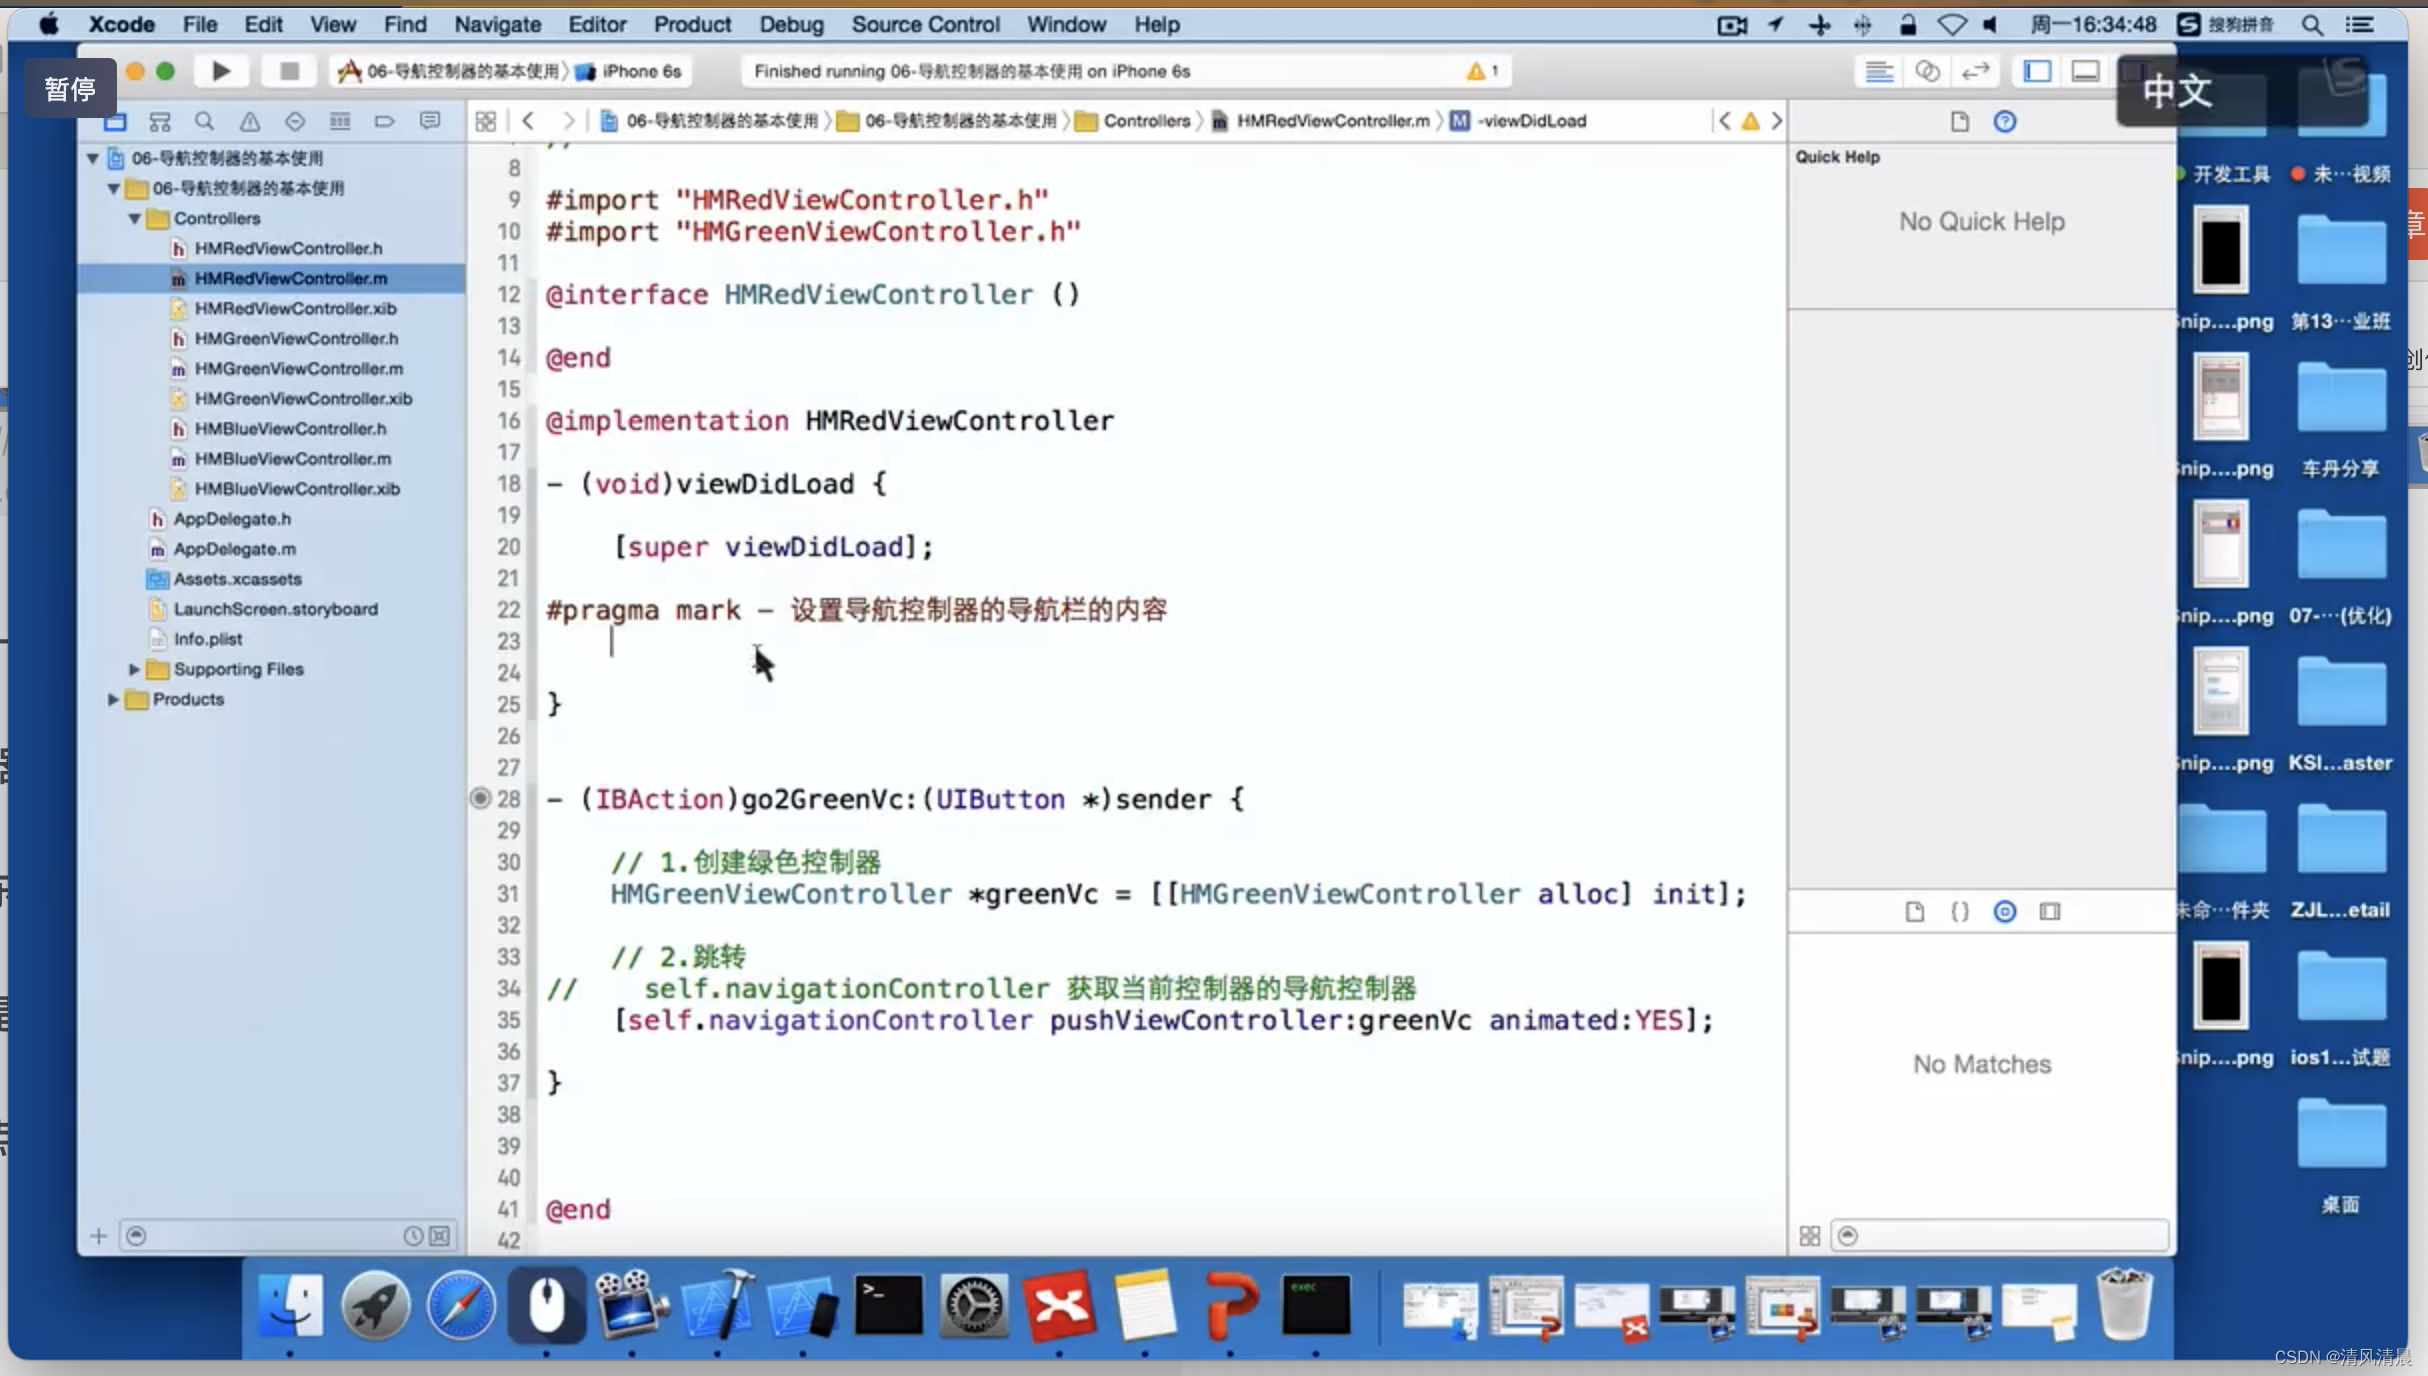2428x1376 pixels.
Task: Click the Spotlight search icon in menu bar
Action: point(2312,24)
